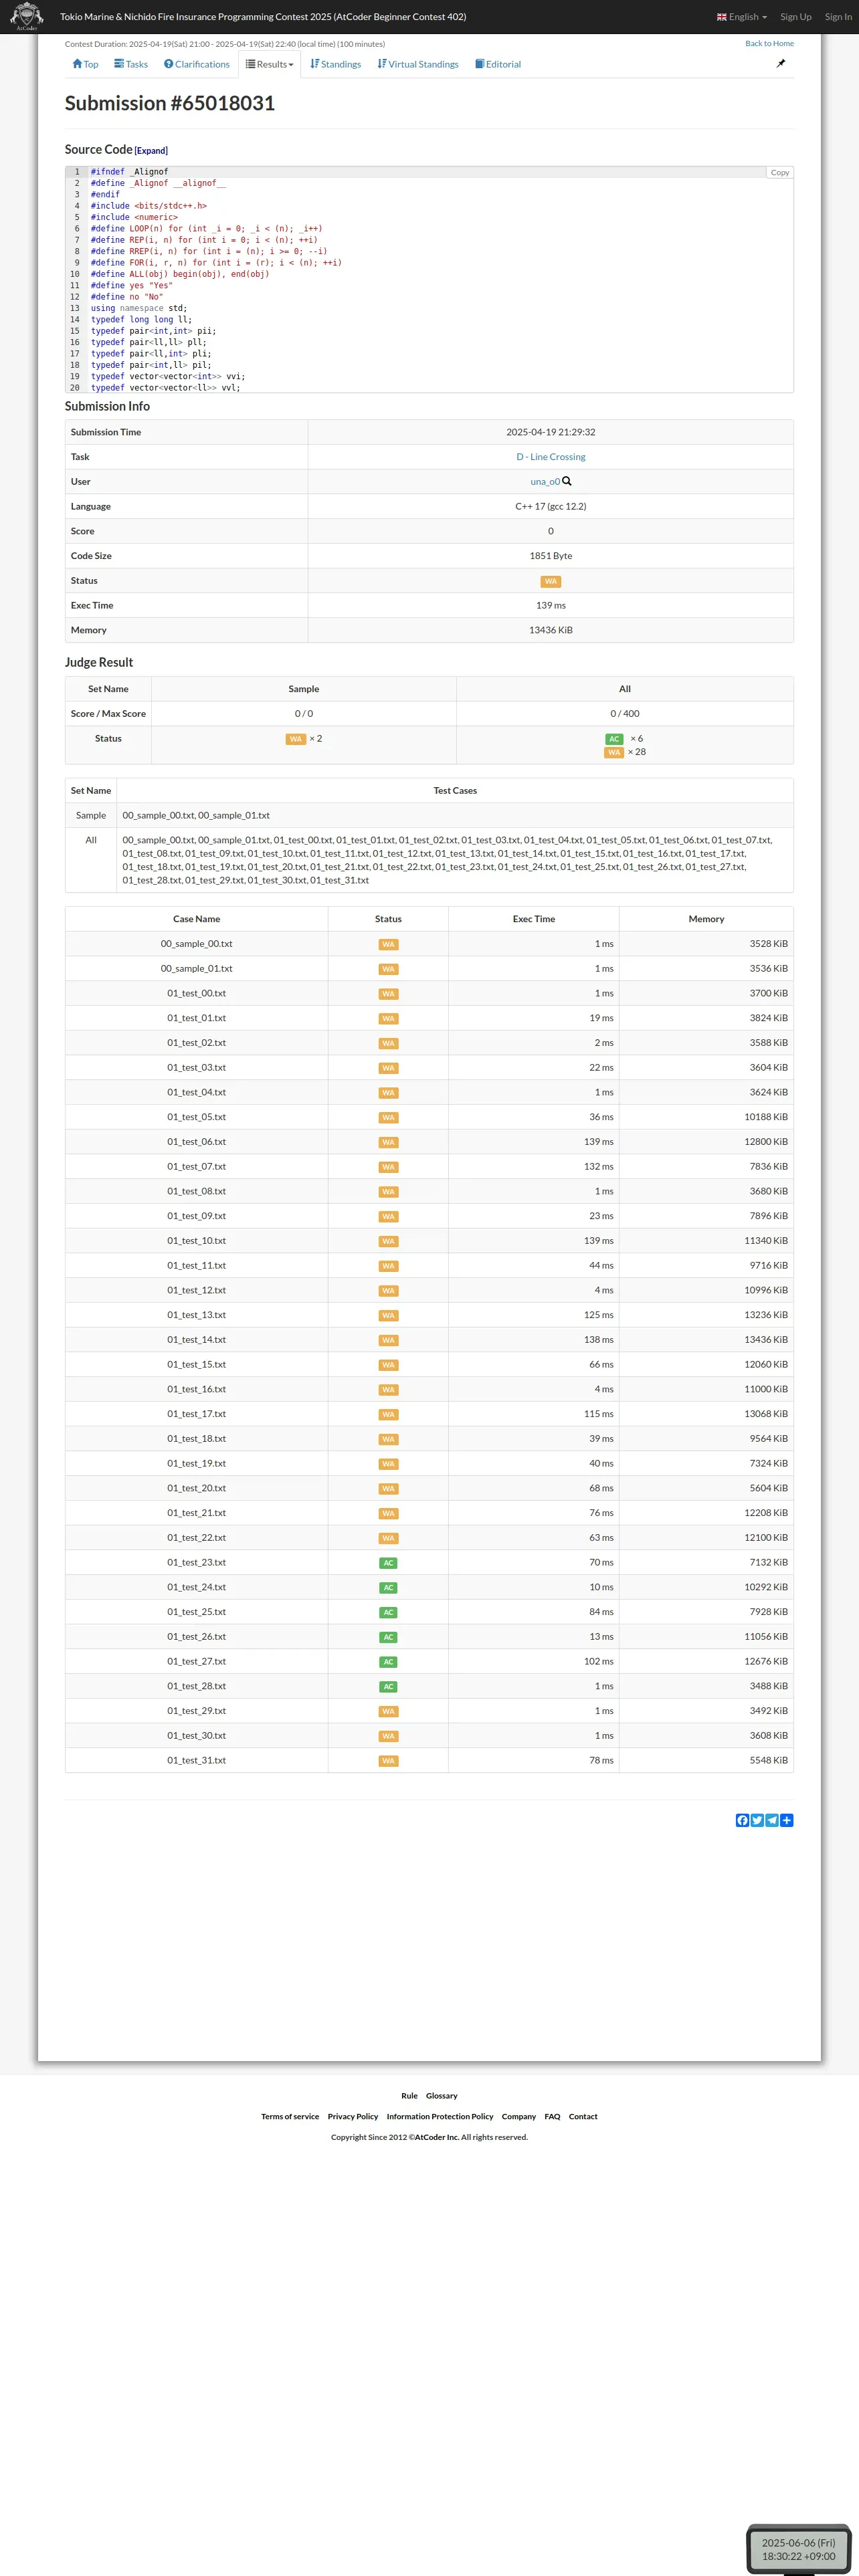859x2576 pixels.
Task: Click the date-time clock widget
Action: [798, 2548]
